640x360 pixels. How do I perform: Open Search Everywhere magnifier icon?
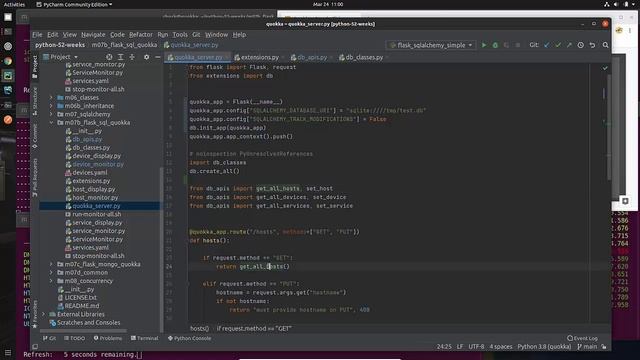[x=605, y=45]
